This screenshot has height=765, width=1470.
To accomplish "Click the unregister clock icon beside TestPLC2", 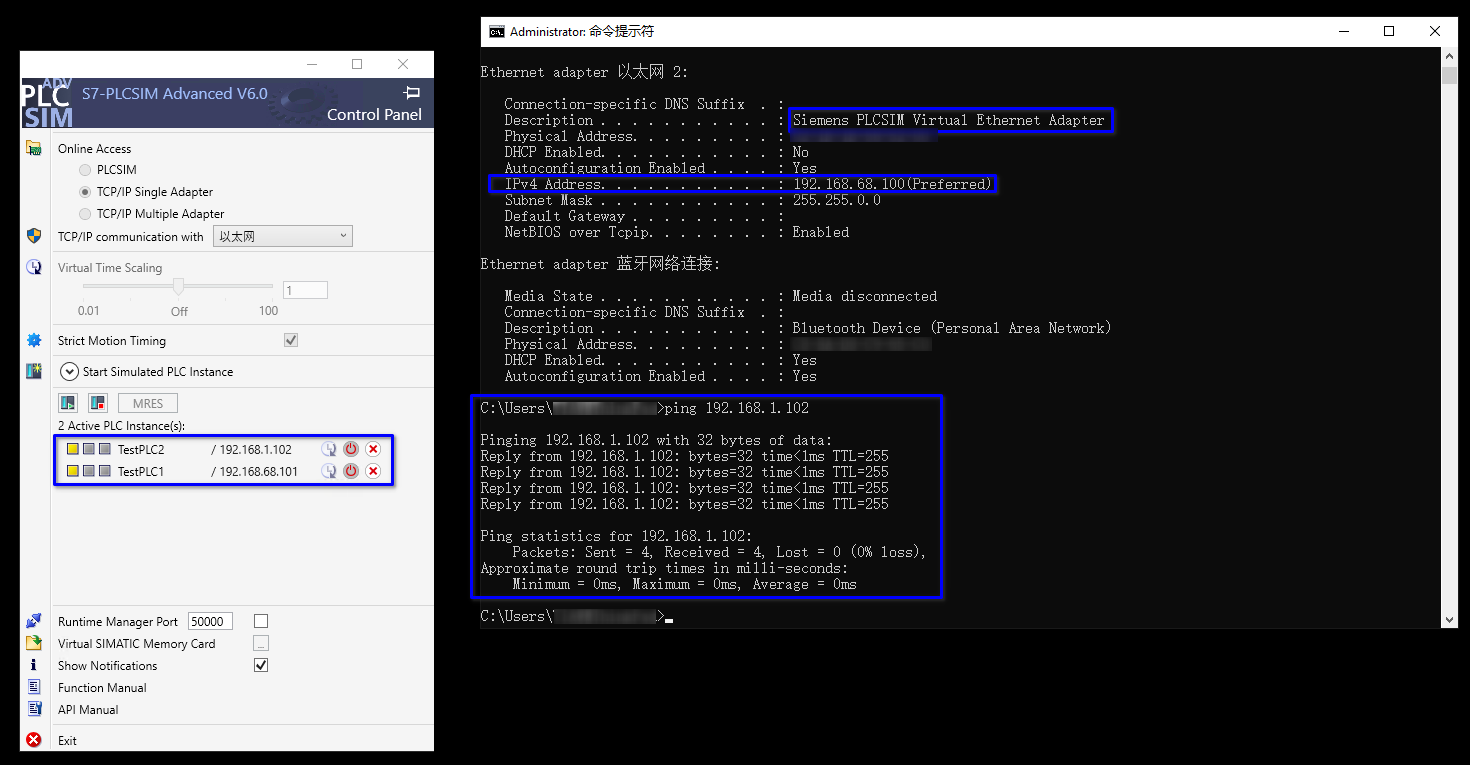I will pos(329,449).
